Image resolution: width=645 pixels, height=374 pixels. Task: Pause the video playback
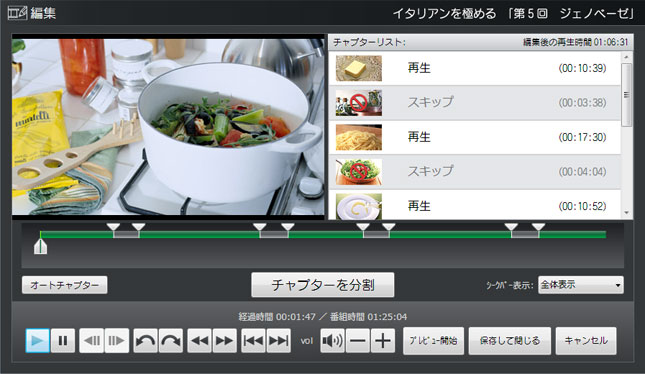(63, 341)
